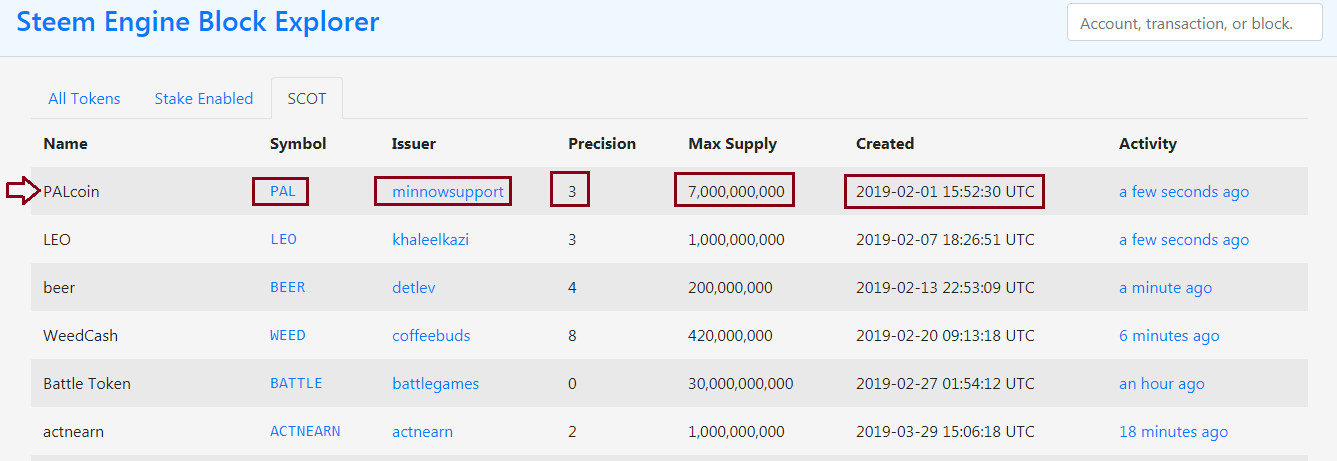Open the BATTLE token symbol link
Image resolution: width=1337 pixels, height=461 pixels.
click(x=296, y=384)
